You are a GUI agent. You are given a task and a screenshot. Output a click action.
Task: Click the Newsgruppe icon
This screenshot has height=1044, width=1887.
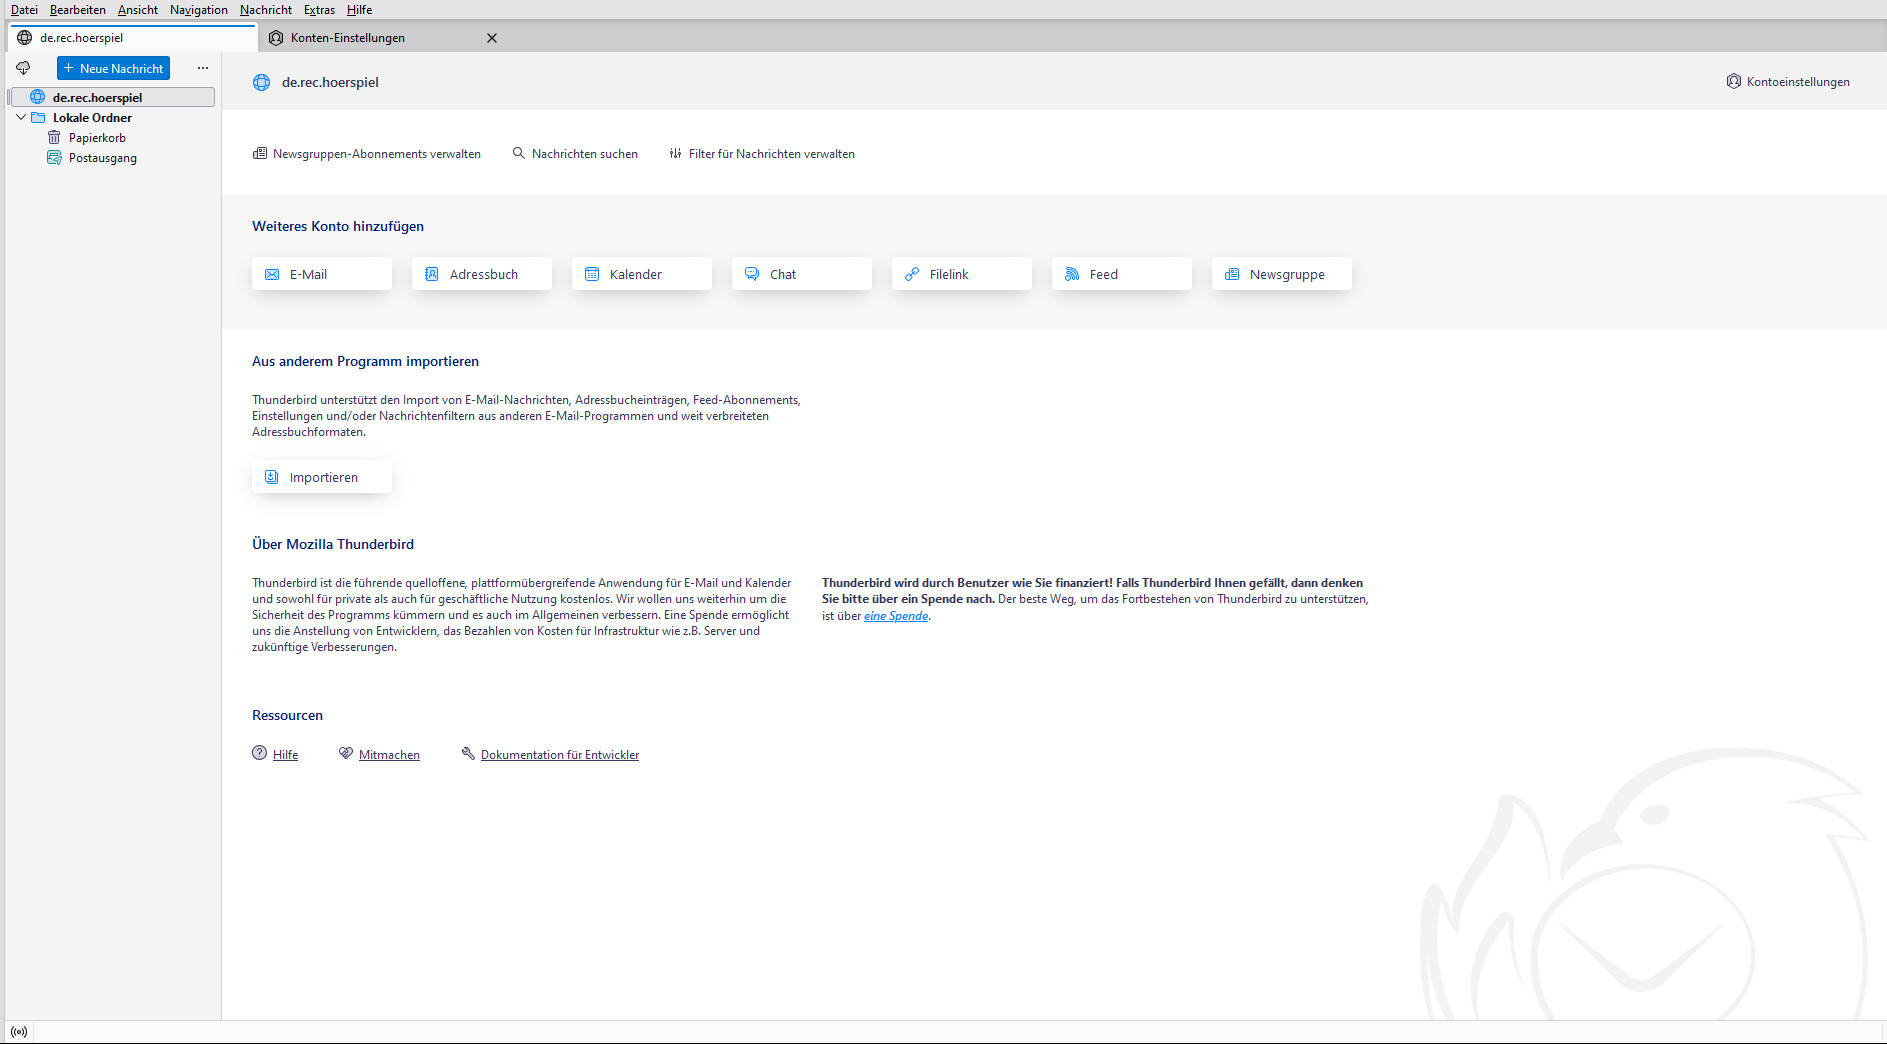point(1232,274)
